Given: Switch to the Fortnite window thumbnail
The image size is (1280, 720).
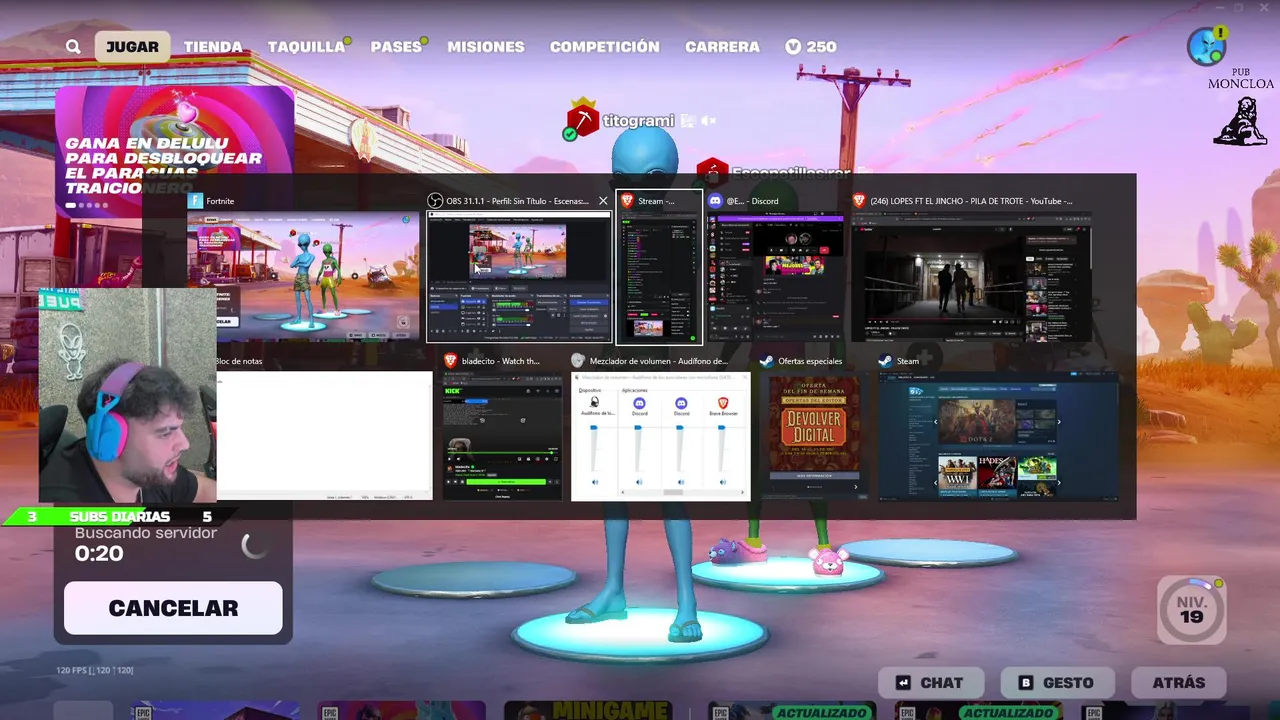Looking at the screenshot, I should tap(303, 275).
